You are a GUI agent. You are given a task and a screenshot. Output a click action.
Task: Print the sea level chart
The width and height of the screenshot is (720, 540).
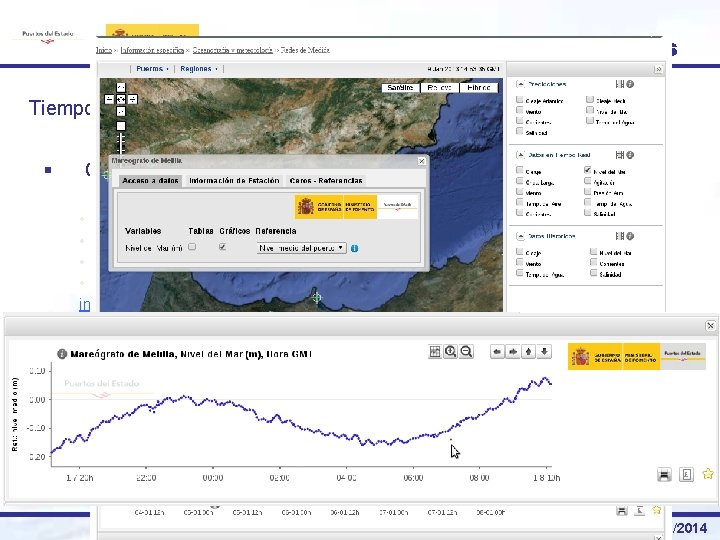[664, 474]
